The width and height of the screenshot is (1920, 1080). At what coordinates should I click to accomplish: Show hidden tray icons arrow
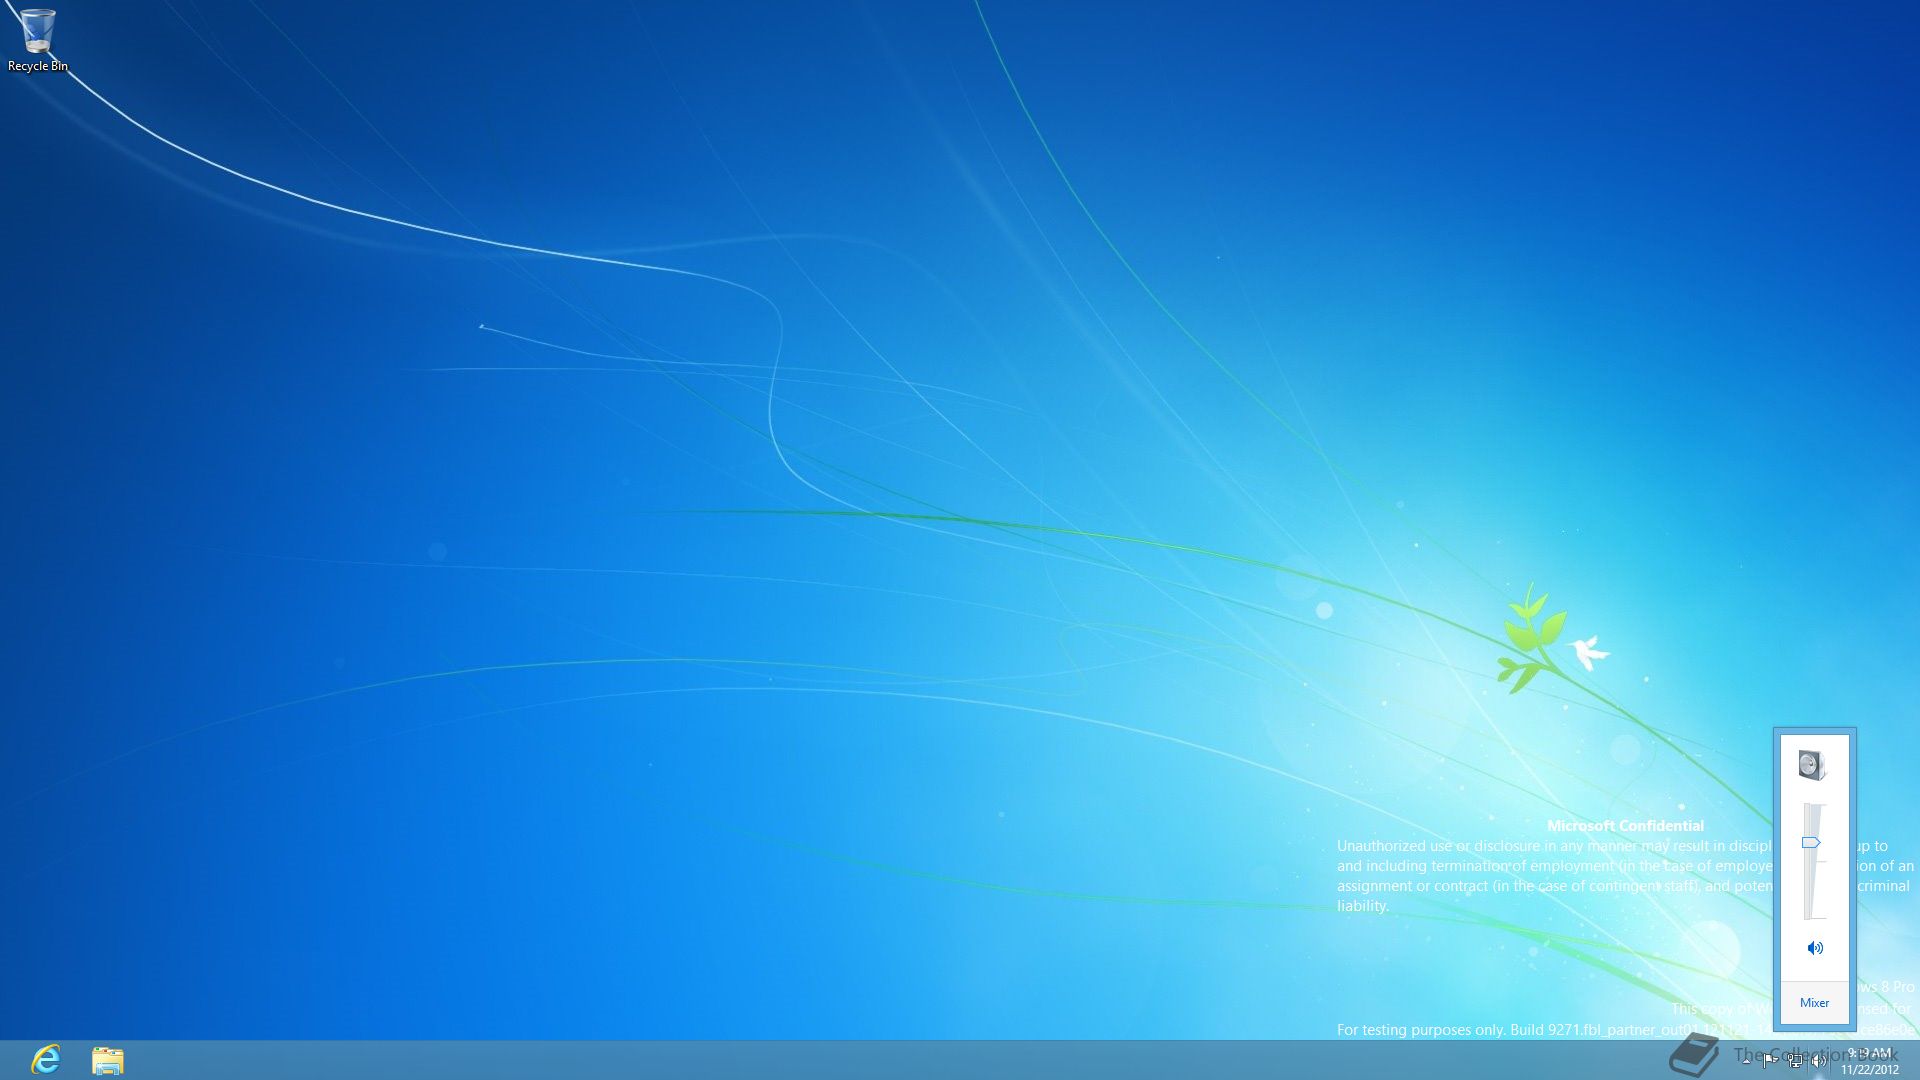tap(1746, 1061)
